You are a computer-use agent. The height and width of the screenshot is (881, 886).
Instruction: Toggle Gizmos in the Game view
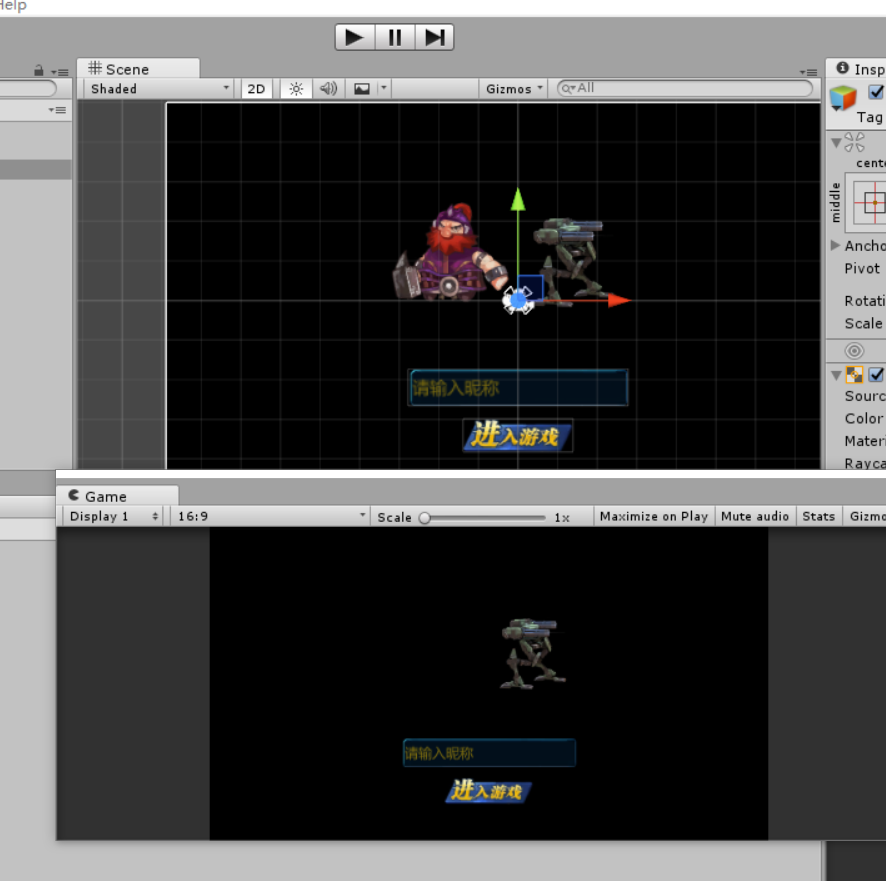866,516
